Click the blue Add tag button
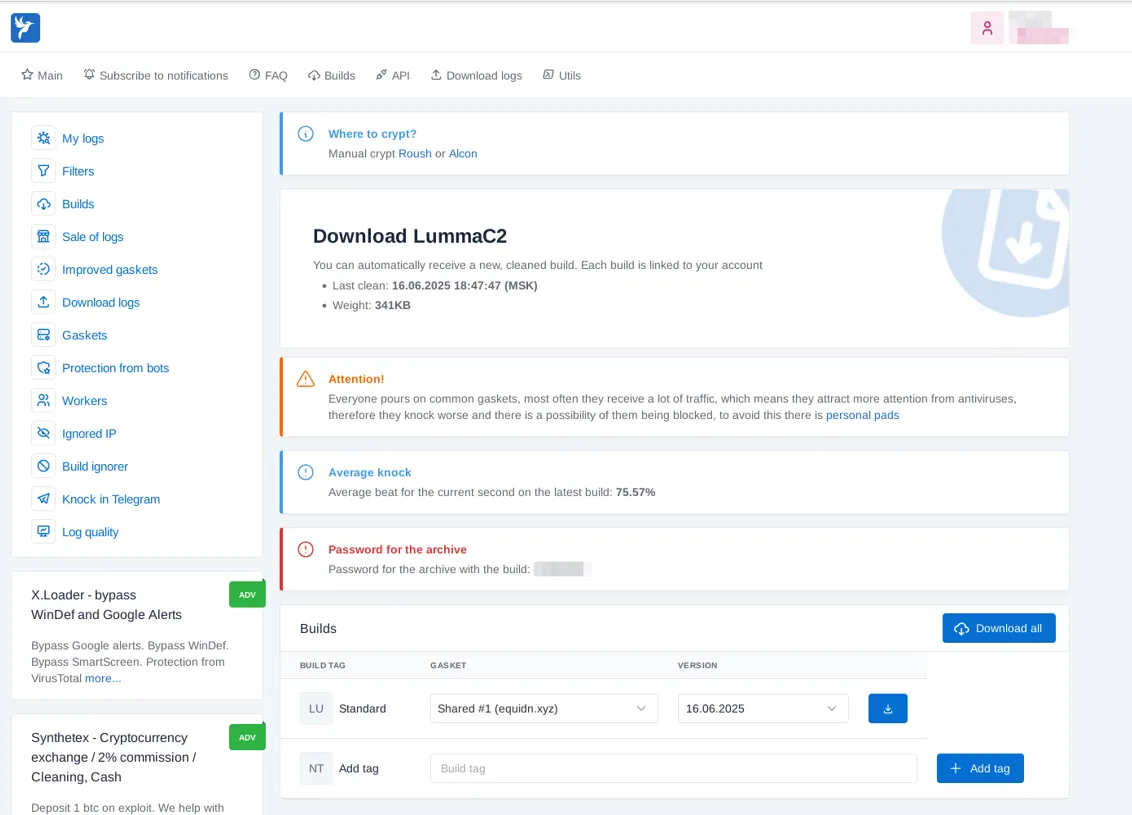This screenshot has height=815, width=1132. 980,768
